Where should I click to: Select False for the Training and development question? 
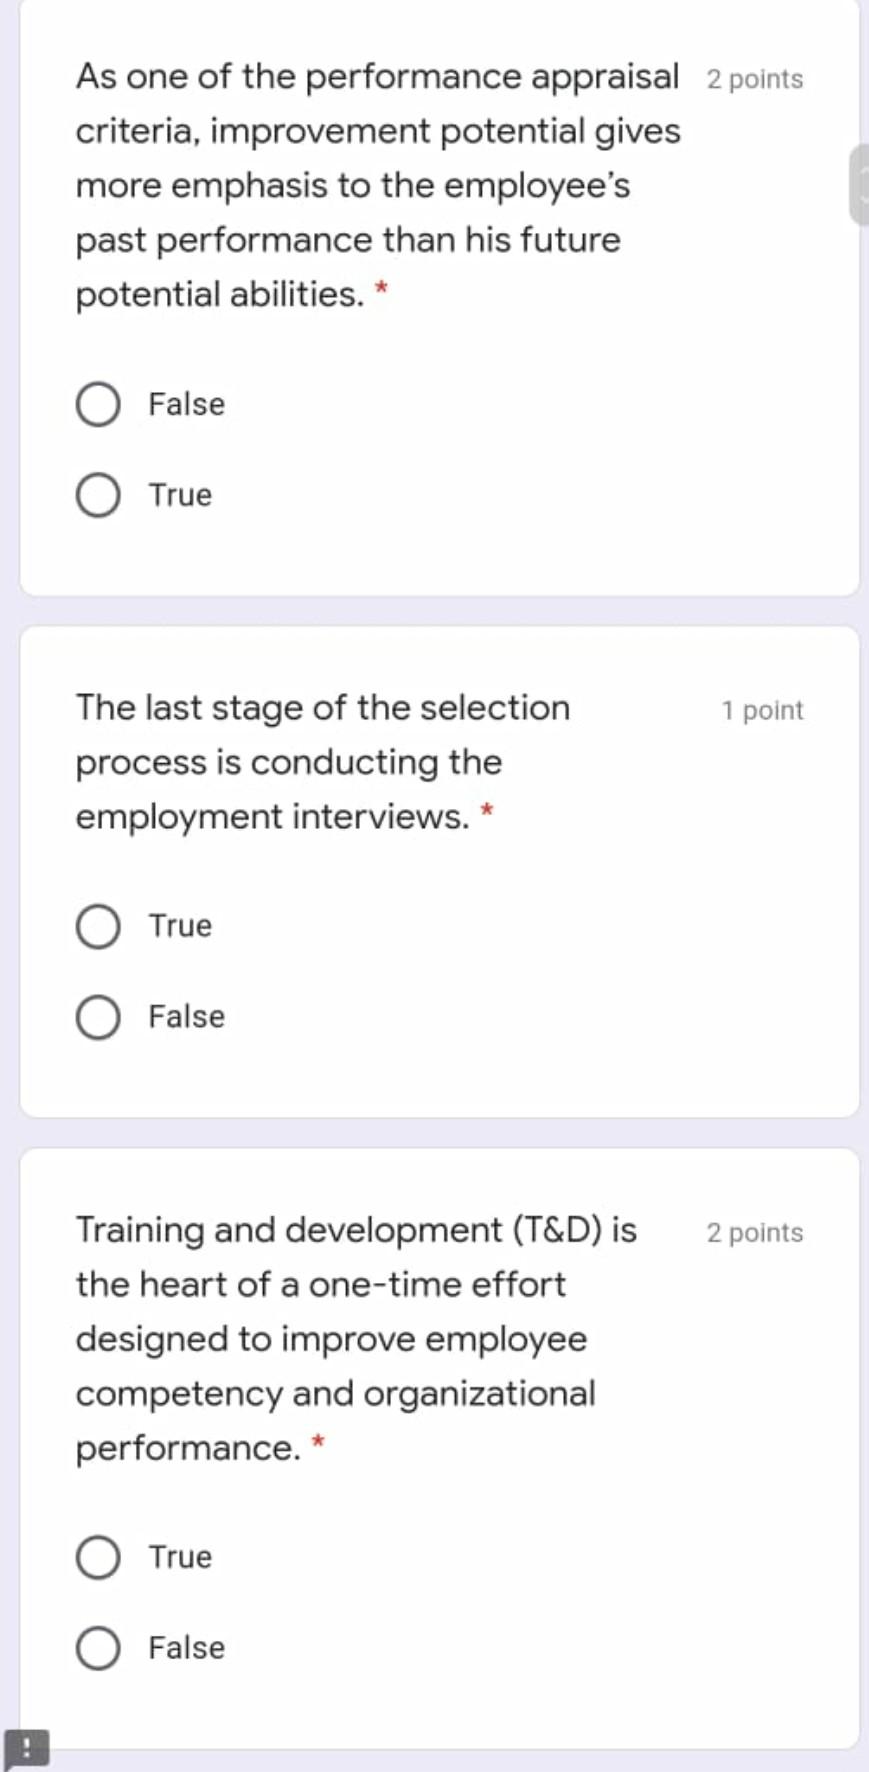98,1647
